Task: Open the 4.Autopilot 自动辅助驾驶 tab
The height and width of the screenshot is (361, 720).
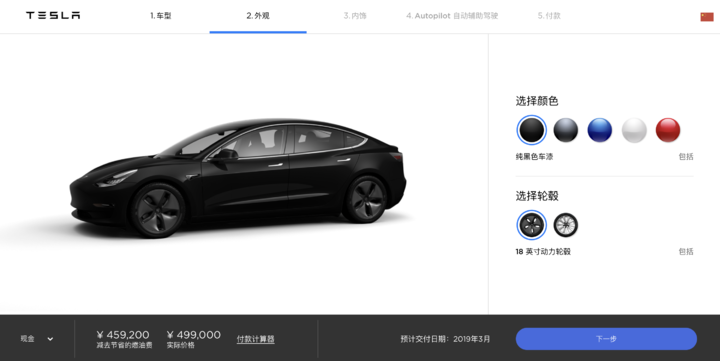Action: pyautogui.click(x=452, y=16)
